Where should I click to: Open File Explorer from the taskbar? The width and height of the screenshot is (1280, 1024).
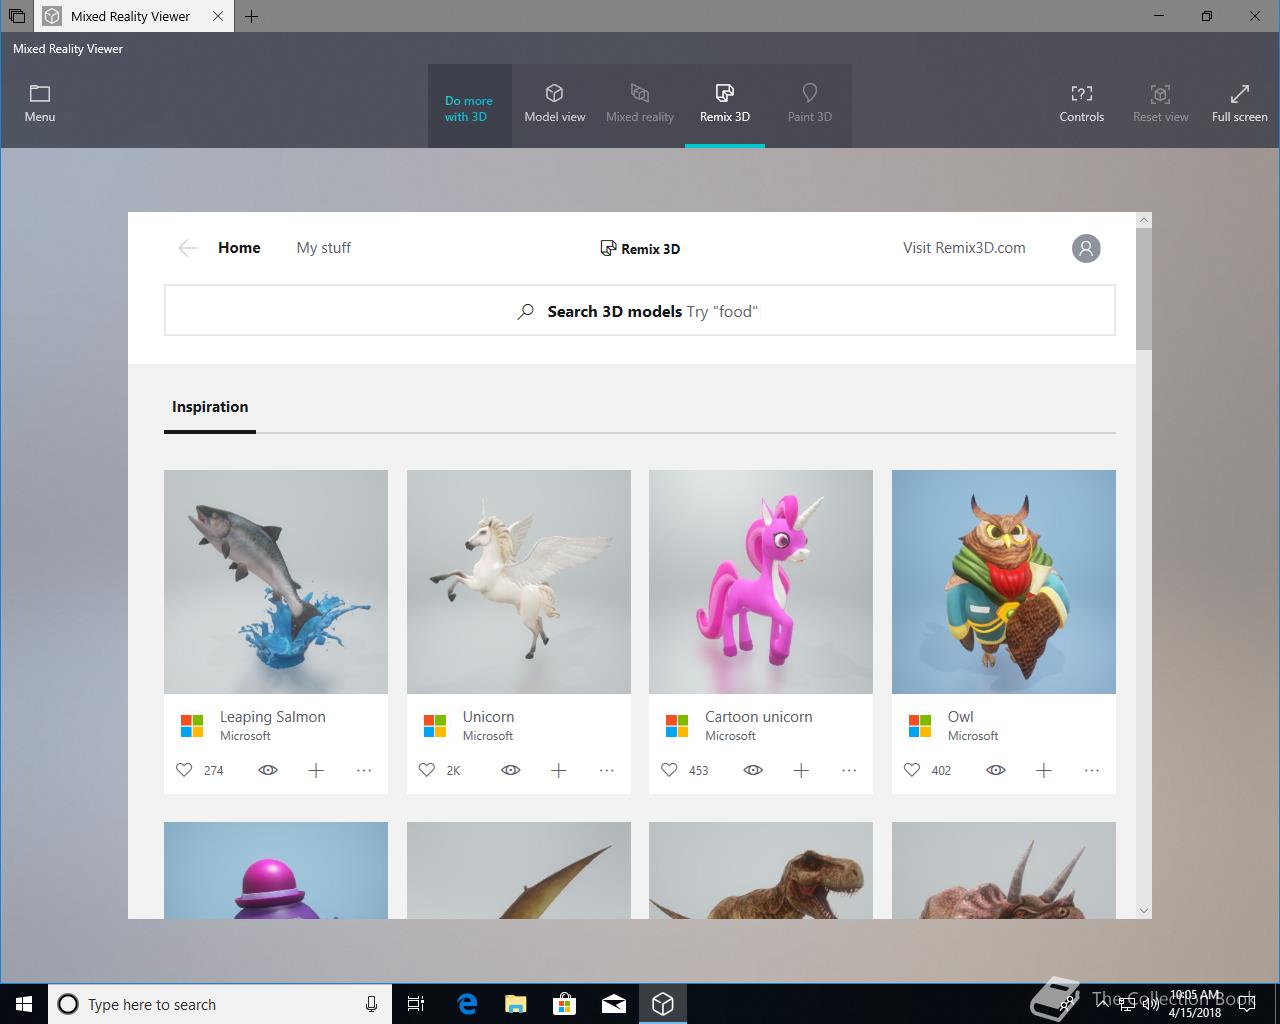pyautogui.click(x=515, y=1004)
